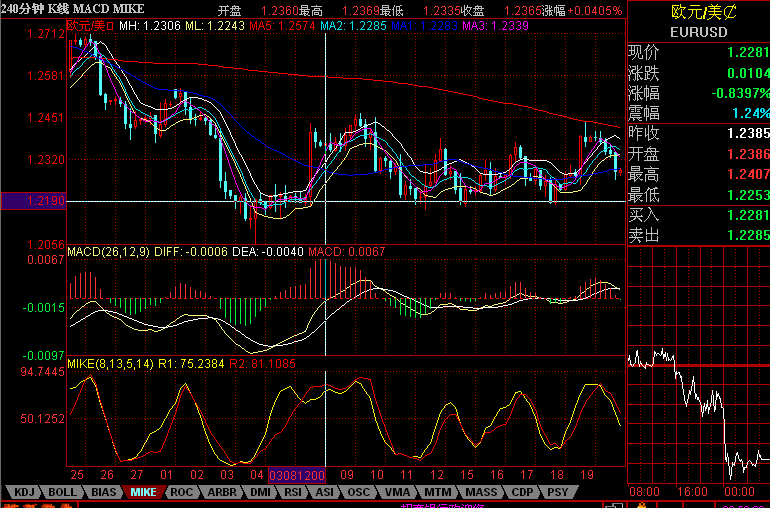This screenshot has width=770, height=508.
Task: Select the active MIKE indicator tab
Action: pyautogui.click(x=143, y=492)
